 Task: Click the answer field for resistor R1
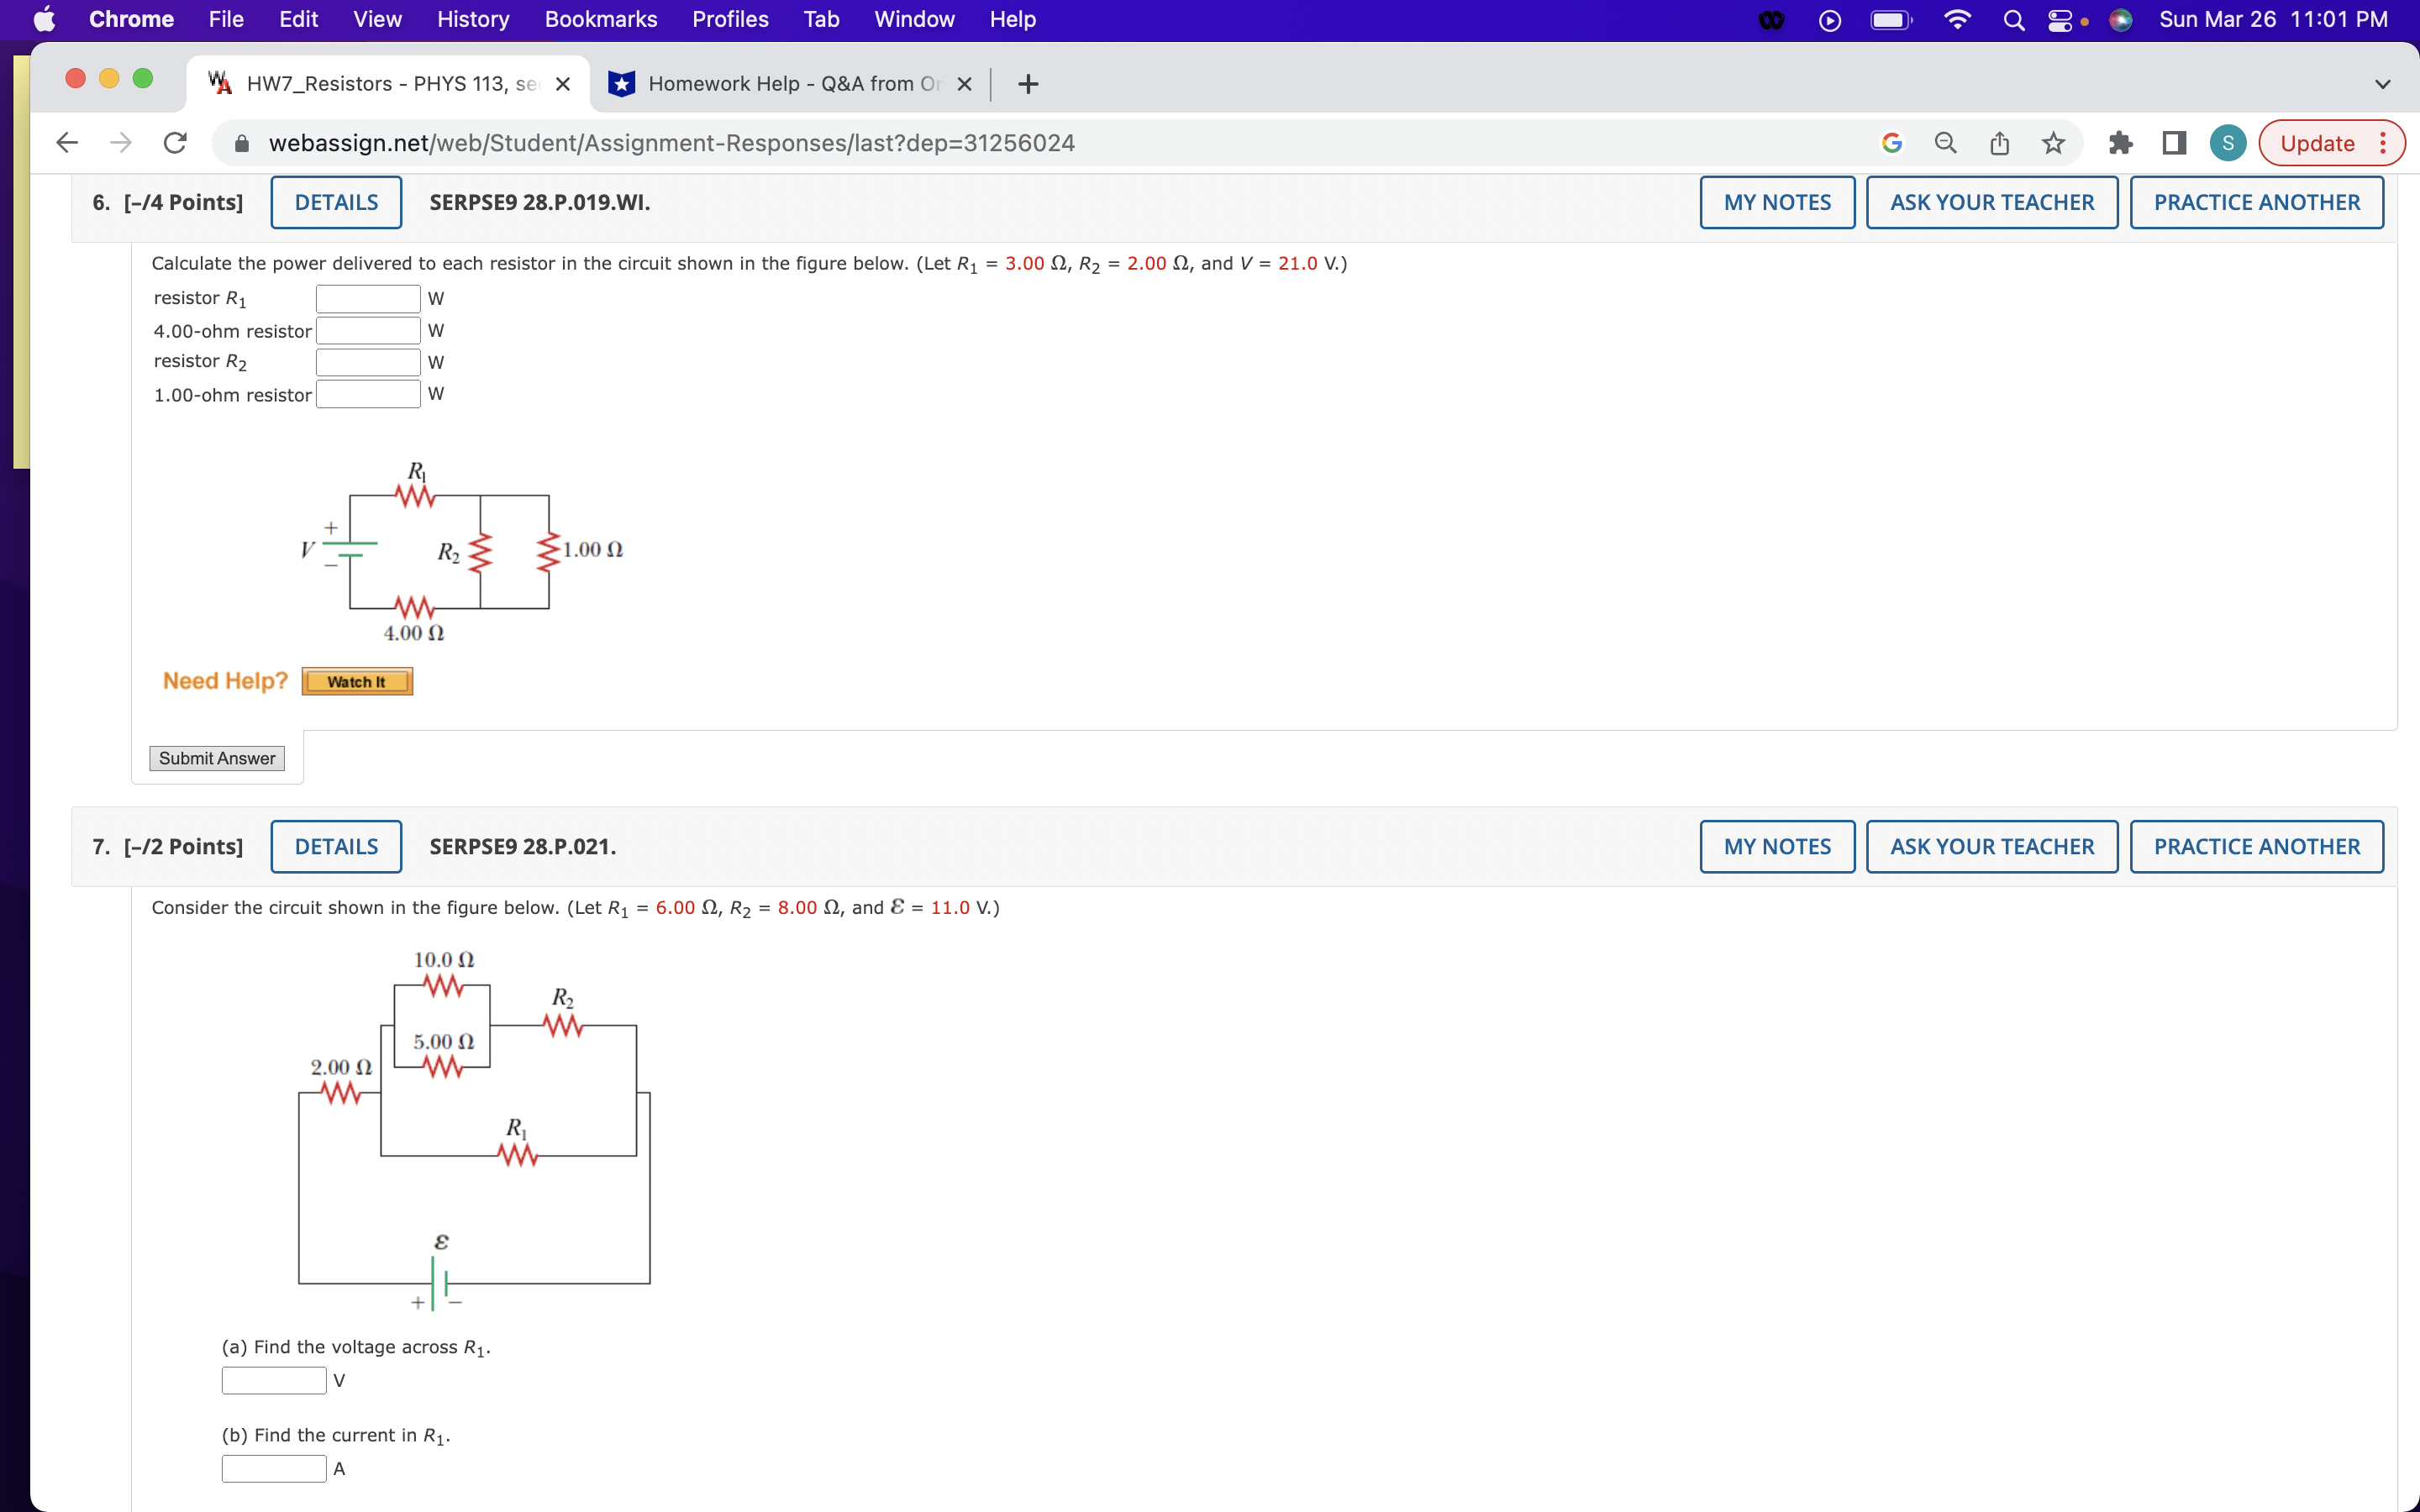coord(367,297)
